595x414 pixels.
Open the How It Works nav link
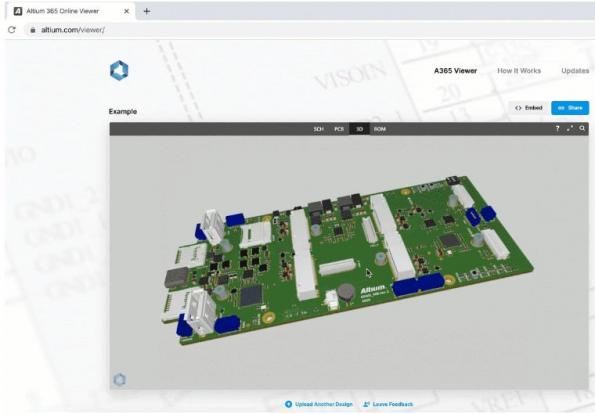[519, 71]
